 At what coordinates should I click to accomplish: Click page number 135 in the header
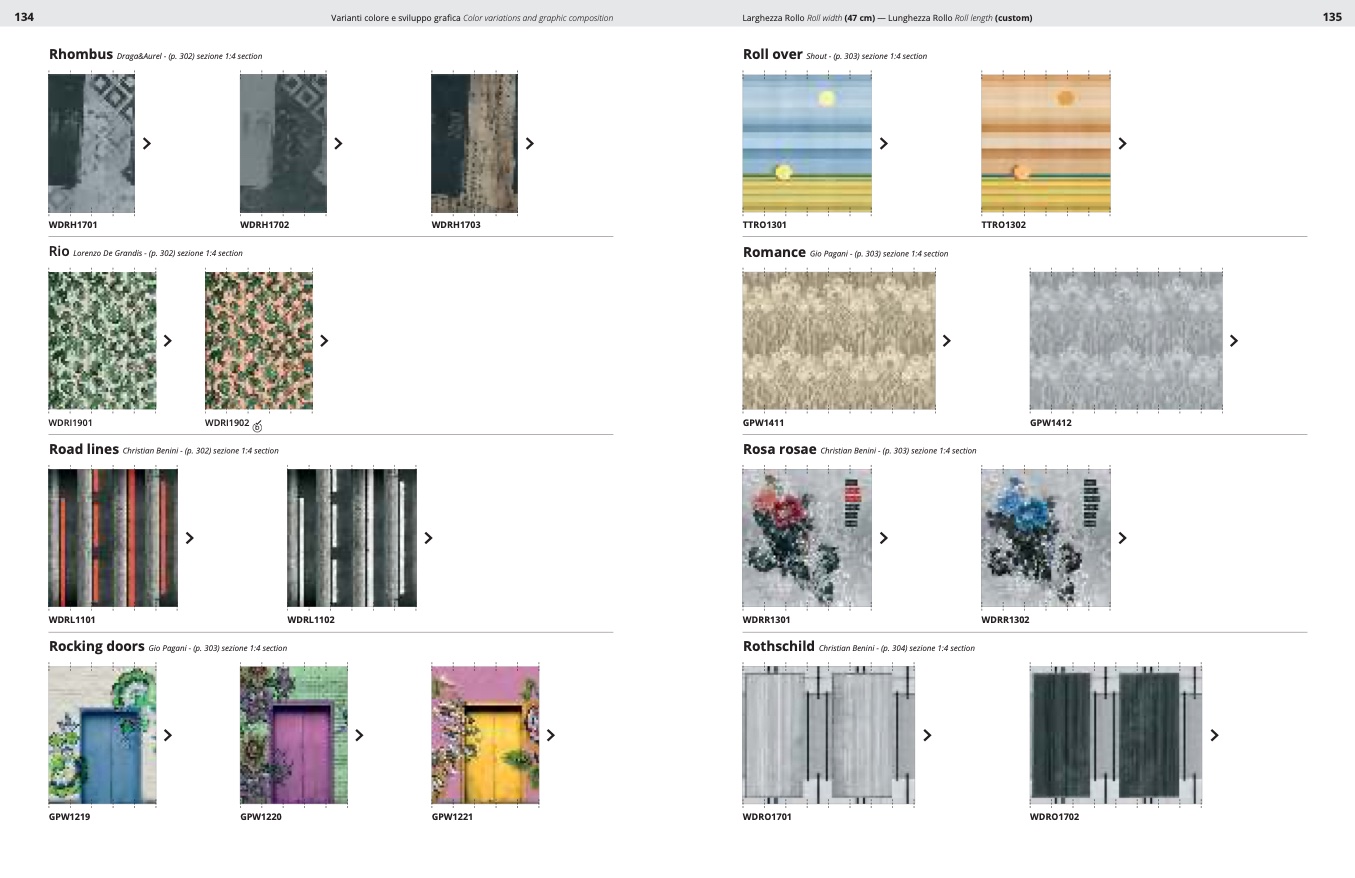(1331, 17)
